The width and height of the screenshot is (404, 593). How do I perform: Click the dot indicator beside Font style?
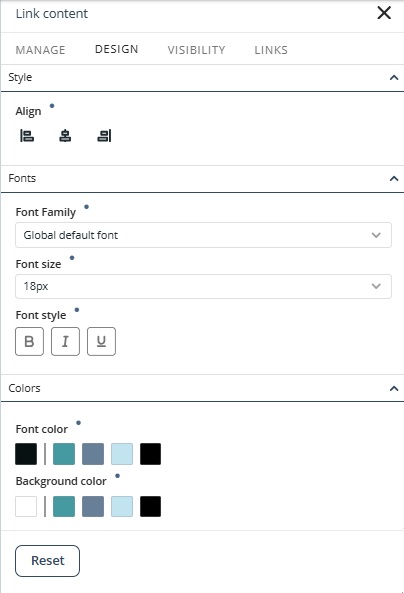click(77, 310)
